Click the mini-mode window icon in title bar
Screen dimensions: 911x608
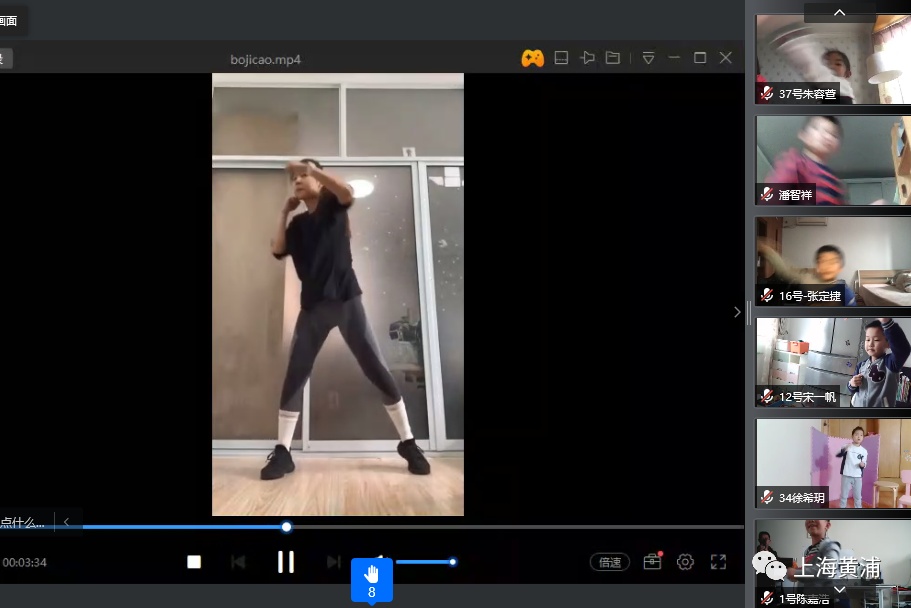[x=561, y=58]
